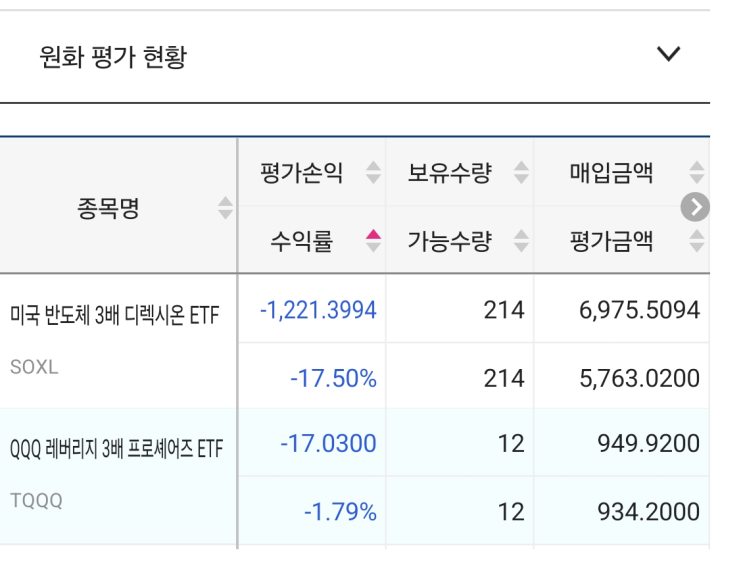Select the TQQQ return rate -1.79%
The image size is (743, 567).
[x=340, y=513]
